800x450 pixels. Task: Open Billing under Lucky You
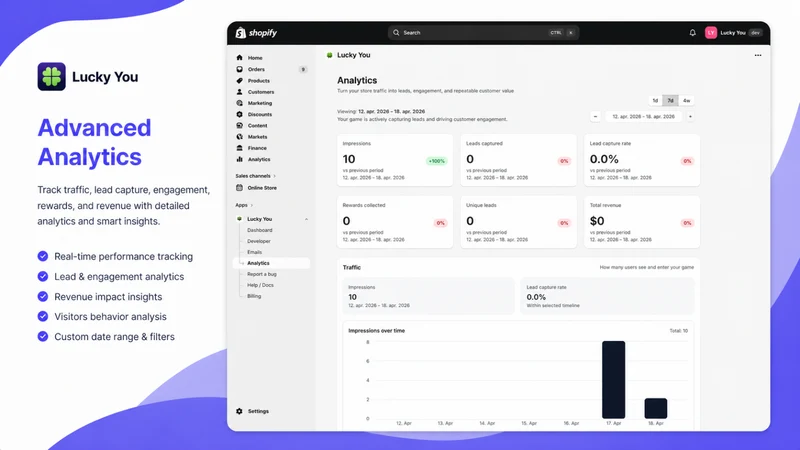[x=254, y=296]
